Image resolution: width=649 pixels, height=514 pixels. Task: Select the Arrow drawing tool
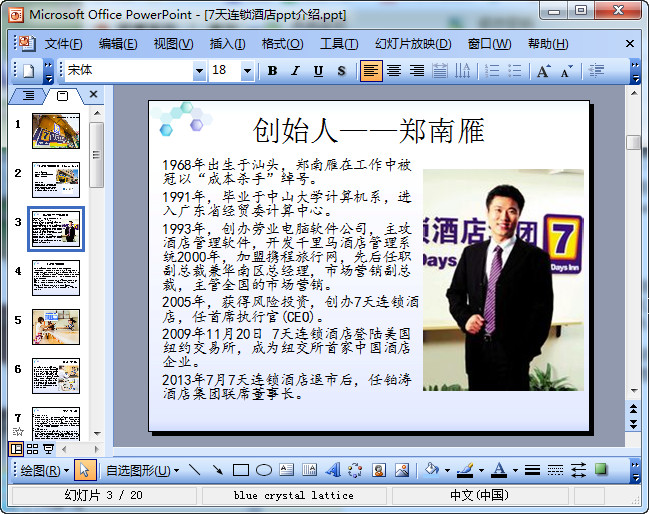[x=218, y=470]
